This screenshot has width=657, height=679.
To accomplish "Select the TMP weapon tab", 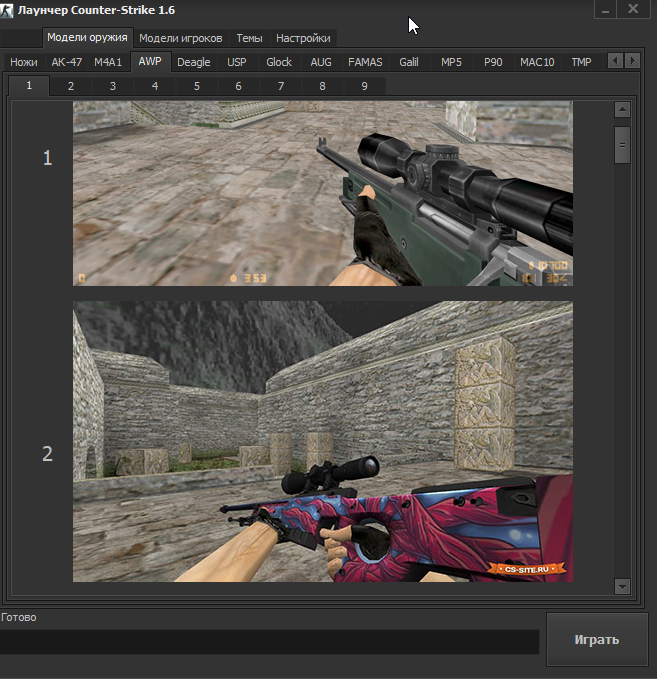I will point(581,62).
